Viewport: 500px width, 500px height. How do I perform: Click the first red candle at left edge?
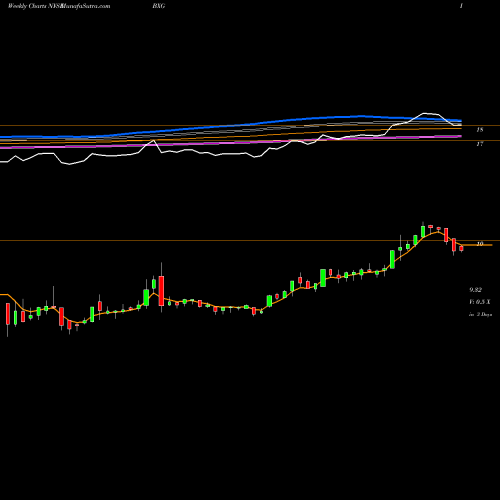point(8,314)
